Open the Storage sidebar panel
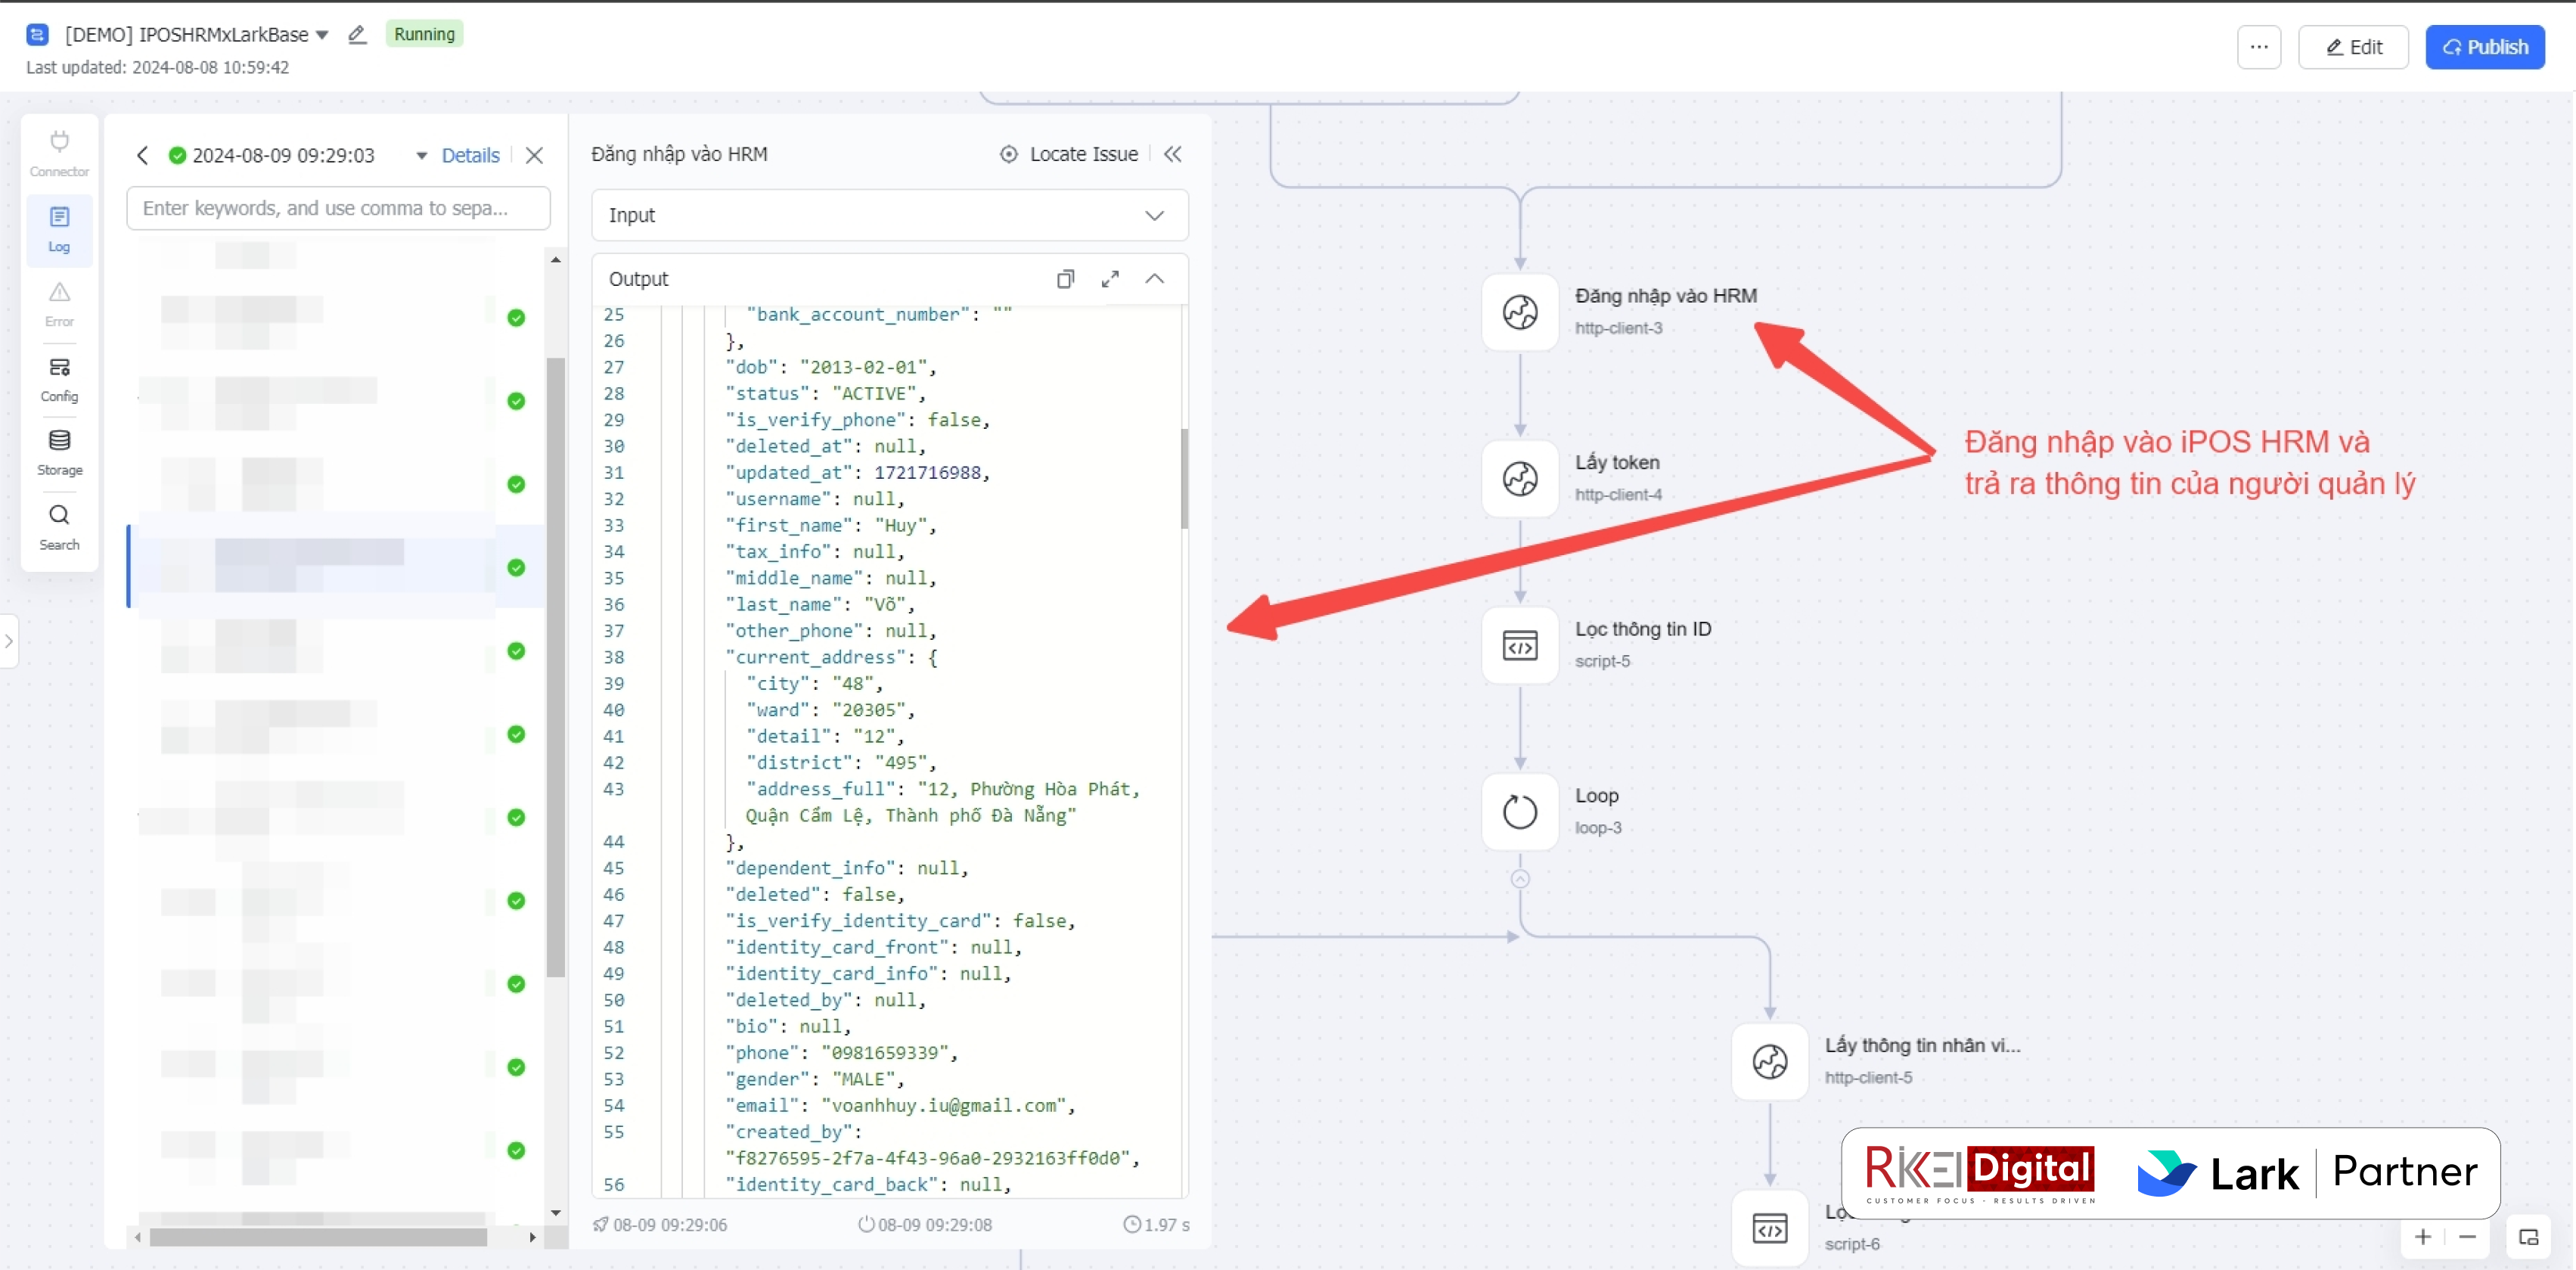The width and height of the screenshot is (2576, 1270). point(59,452)
